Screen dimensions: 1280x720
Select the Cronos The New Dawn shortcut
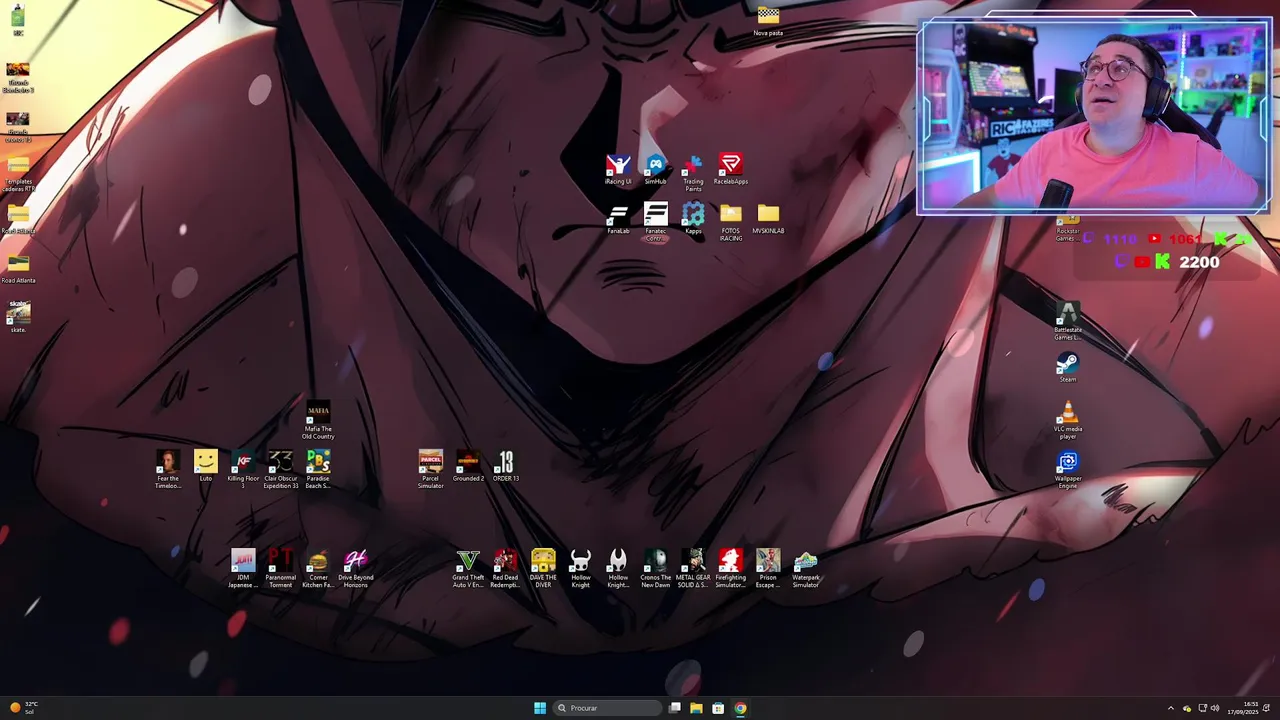(656, 569)
